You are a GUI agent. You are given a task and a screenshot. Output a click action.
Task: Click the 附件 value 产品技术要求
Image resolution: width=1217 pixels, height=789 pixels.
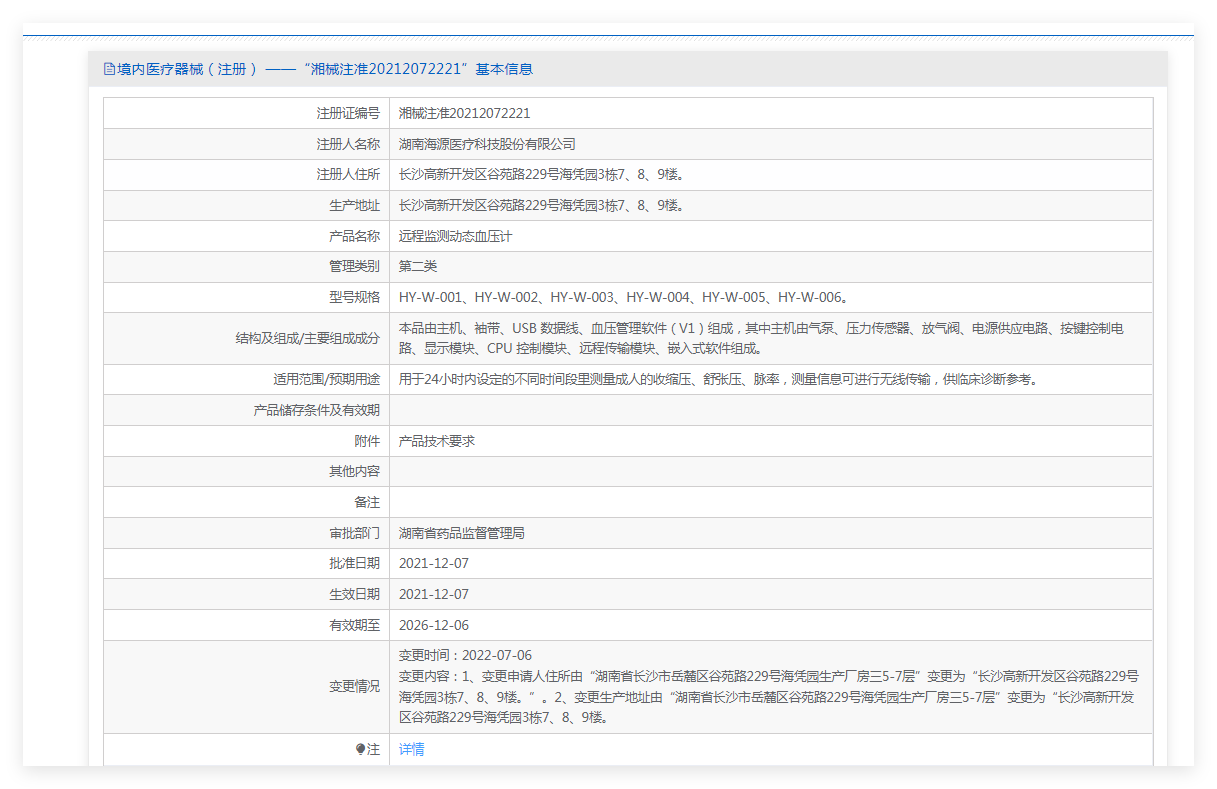click(x=436, y=440)
